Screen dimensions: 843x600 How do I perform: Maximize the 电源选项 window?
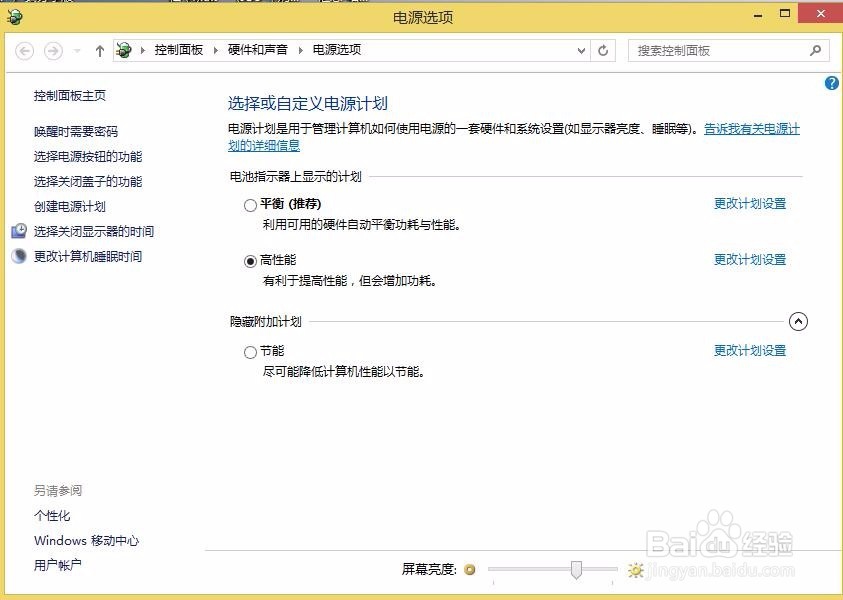[x=785, y=14]
